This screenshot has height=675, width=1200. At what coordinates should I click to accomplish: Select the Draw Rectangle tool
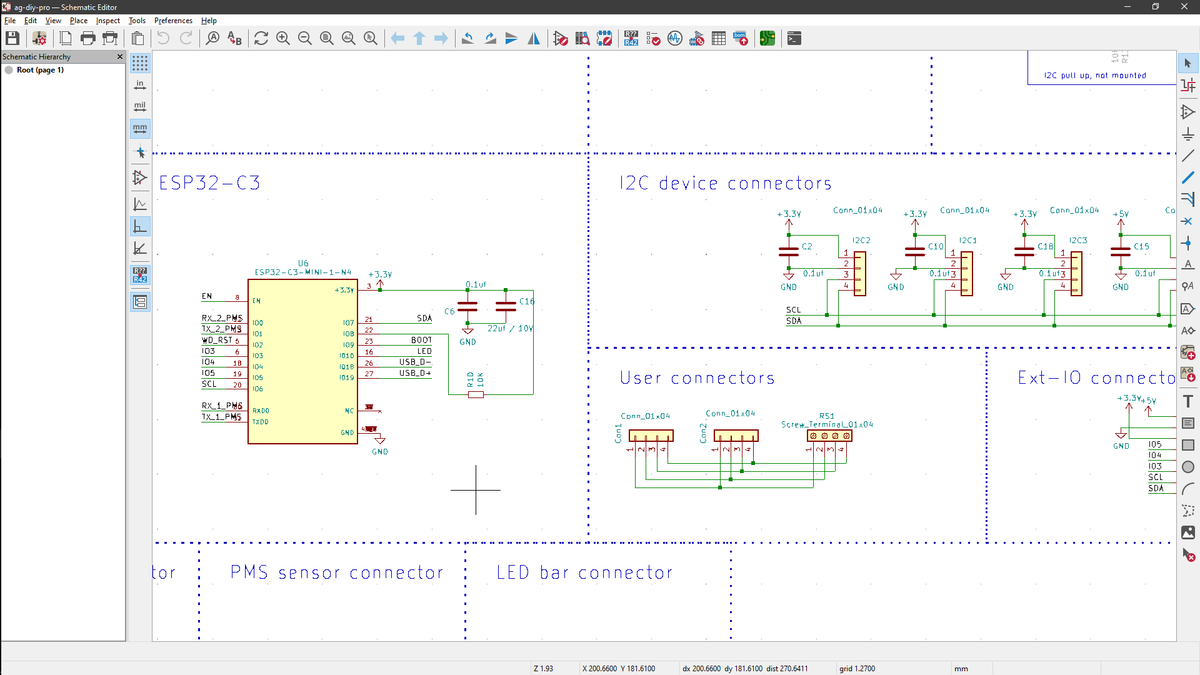1188,445
